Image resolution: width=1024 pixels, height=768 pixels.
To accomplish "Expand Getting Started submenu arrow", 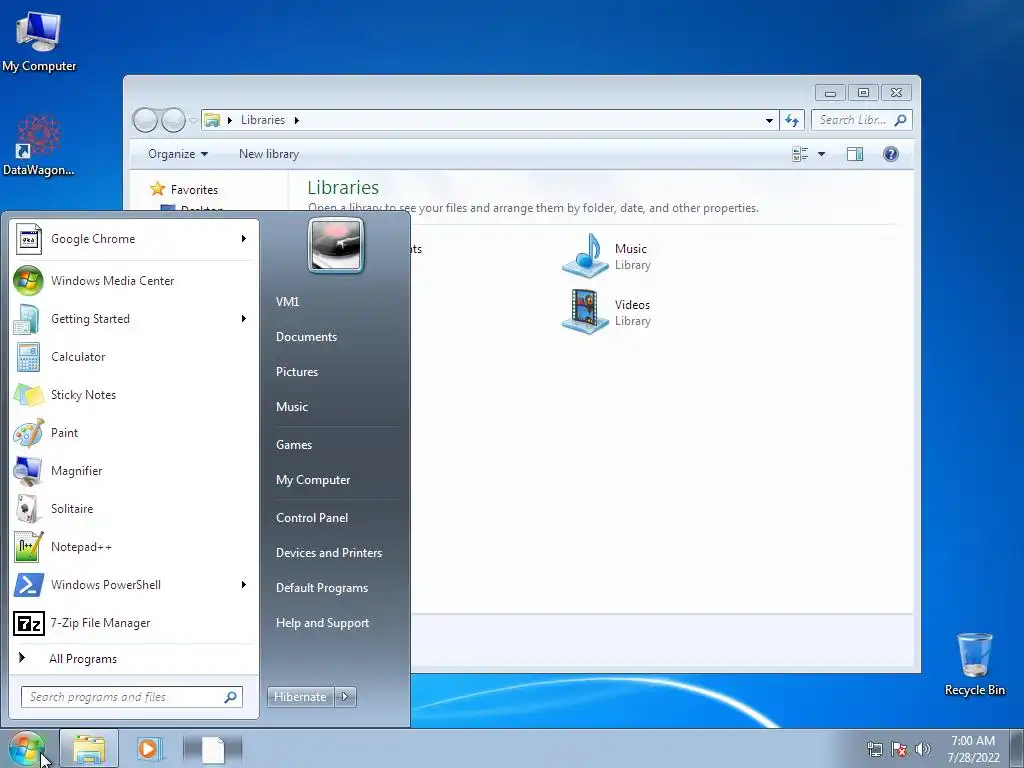I will [x=244, y=319].
